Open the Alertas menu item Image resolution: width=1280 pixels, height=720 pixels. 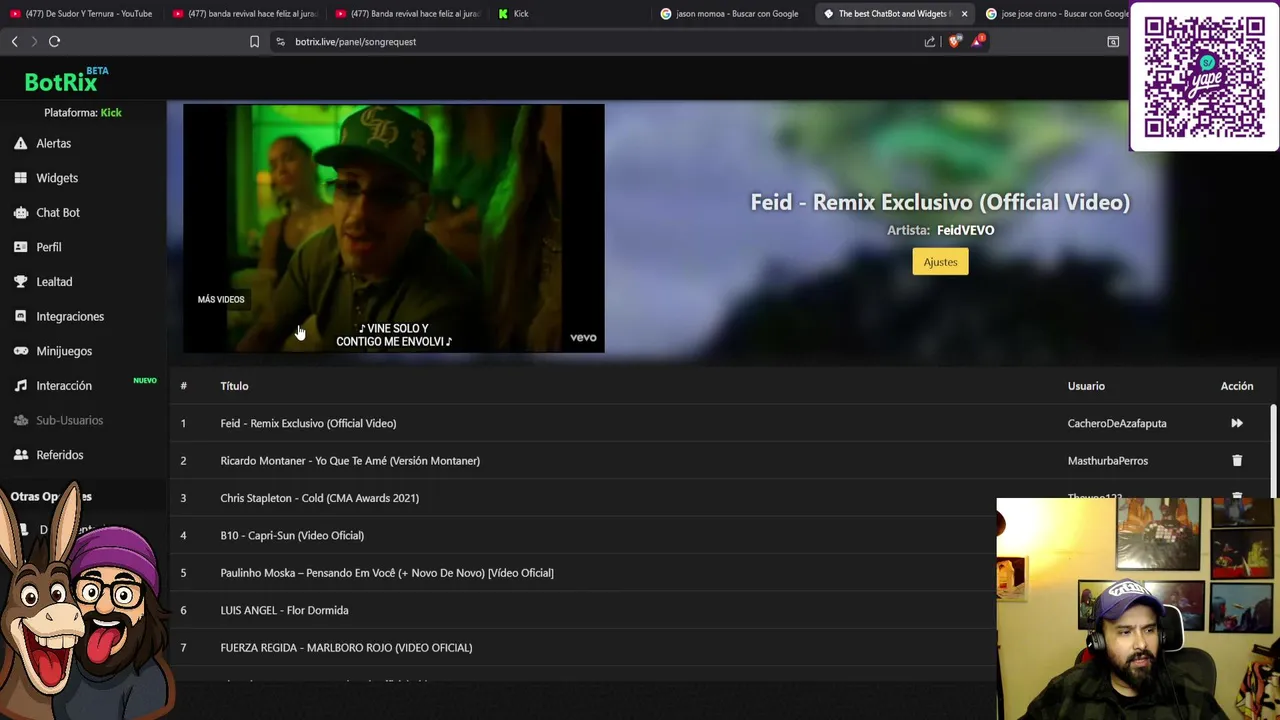point(54,143)
